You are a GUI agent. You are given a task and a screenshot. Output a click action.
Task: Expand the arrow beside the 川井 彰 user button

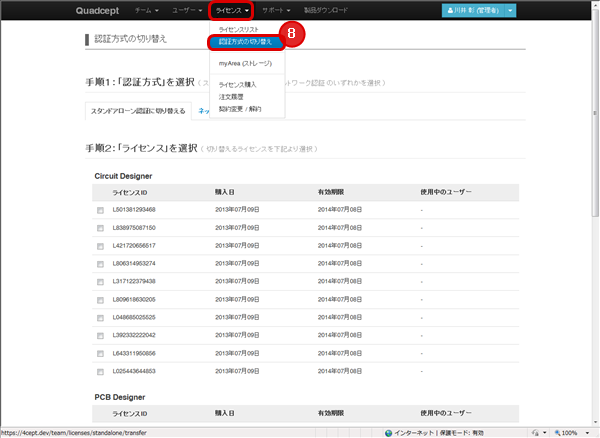510,11
